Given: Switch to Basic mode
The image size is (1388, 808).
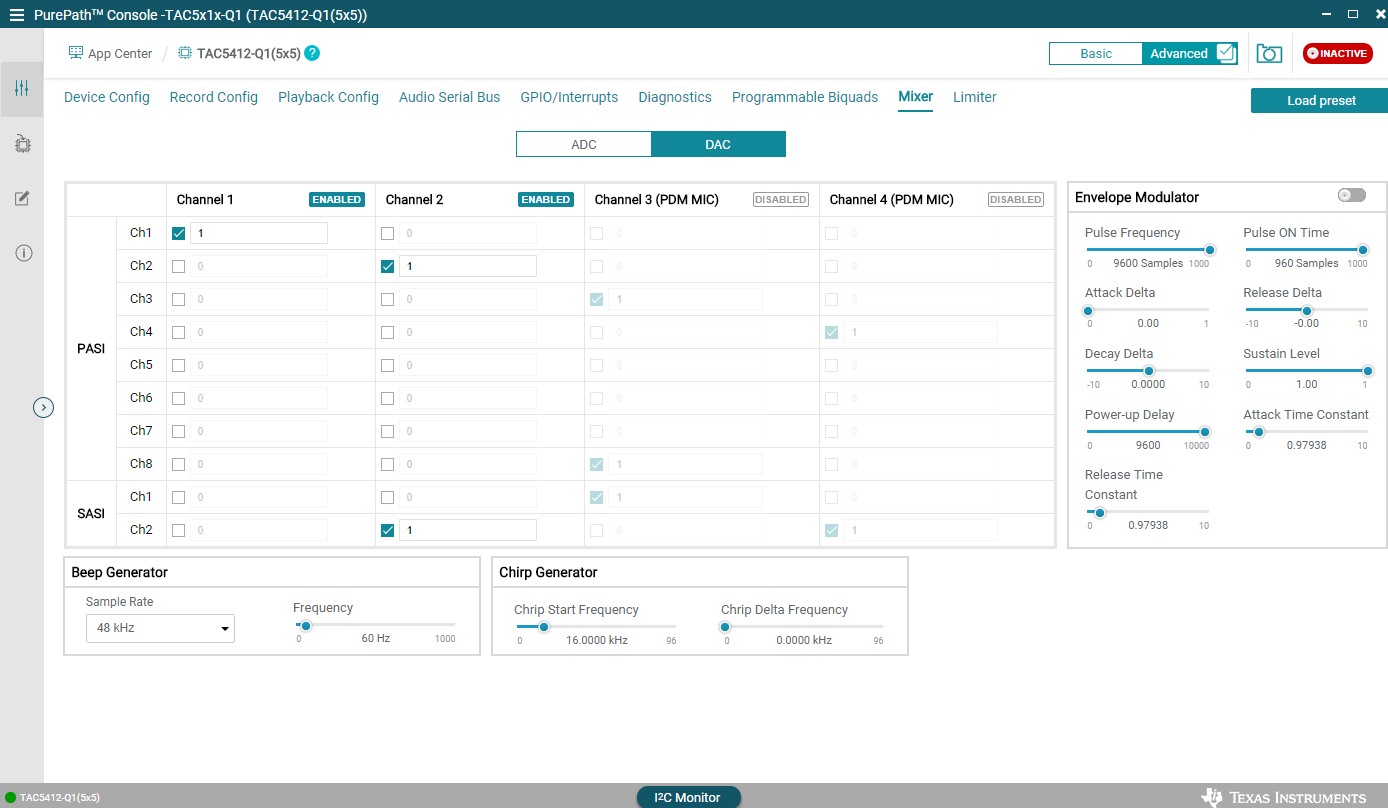Looking at the screenshot, I should 1095,54.
